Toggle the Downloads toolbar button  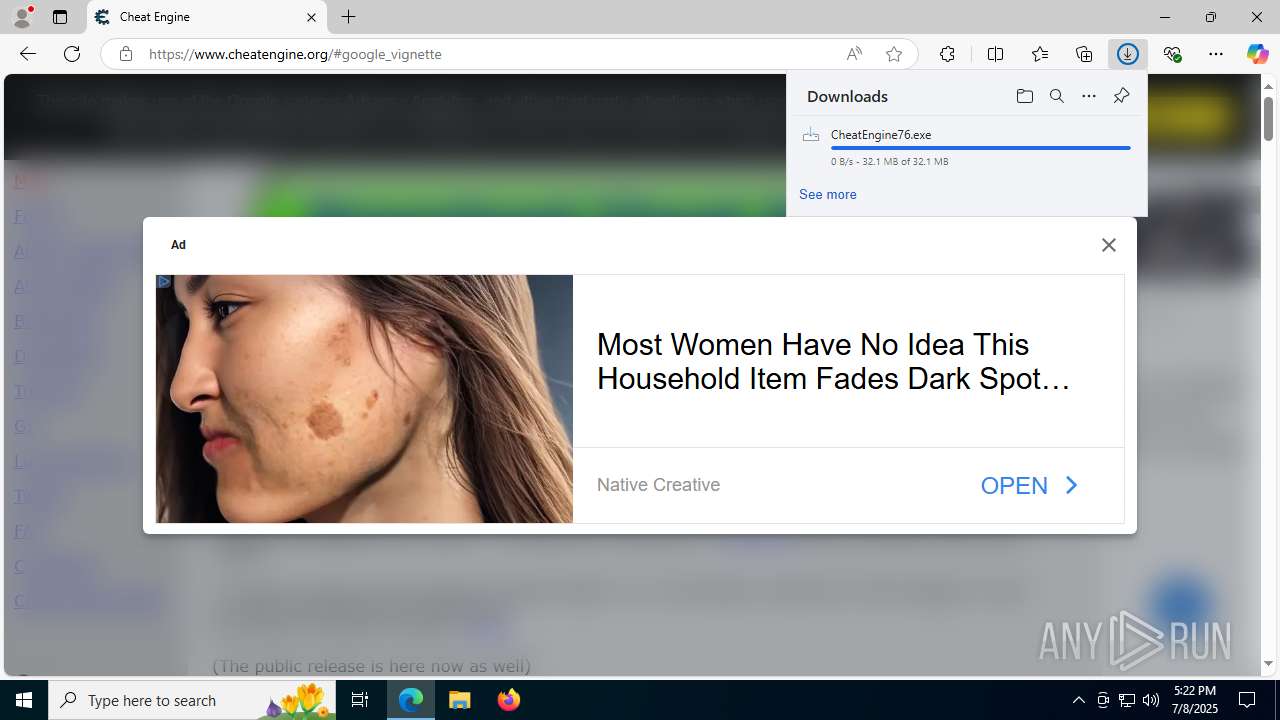[1128, 54]
